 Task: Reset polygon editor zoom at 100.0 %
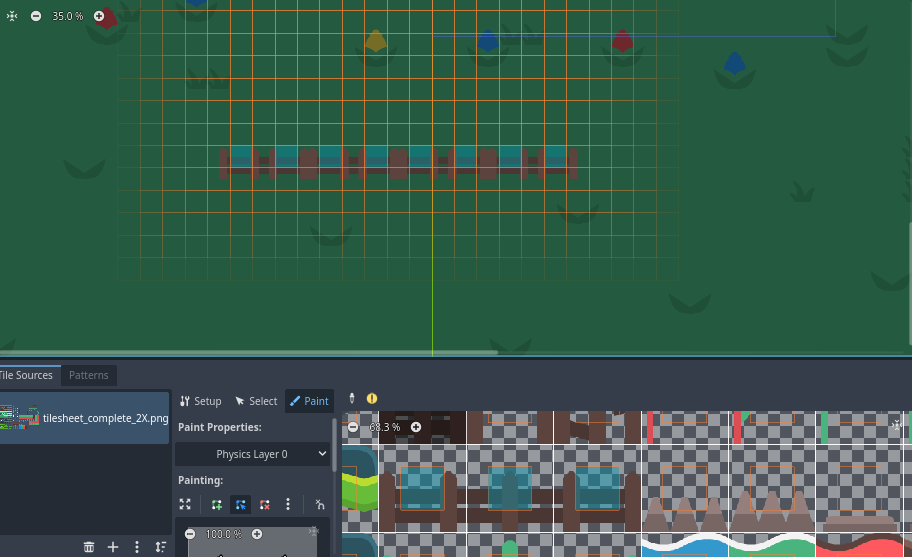coord(223,534)
